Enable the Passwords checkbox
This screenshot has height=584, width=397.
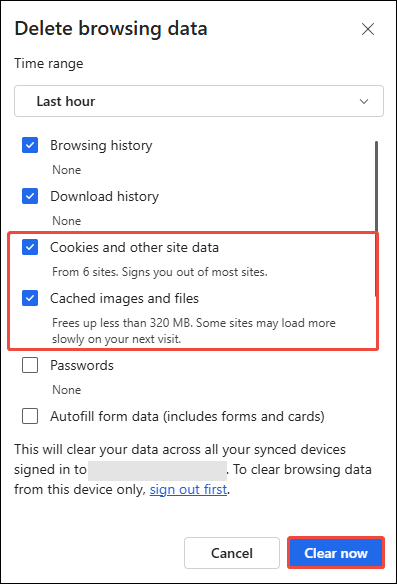click(30, 365)
